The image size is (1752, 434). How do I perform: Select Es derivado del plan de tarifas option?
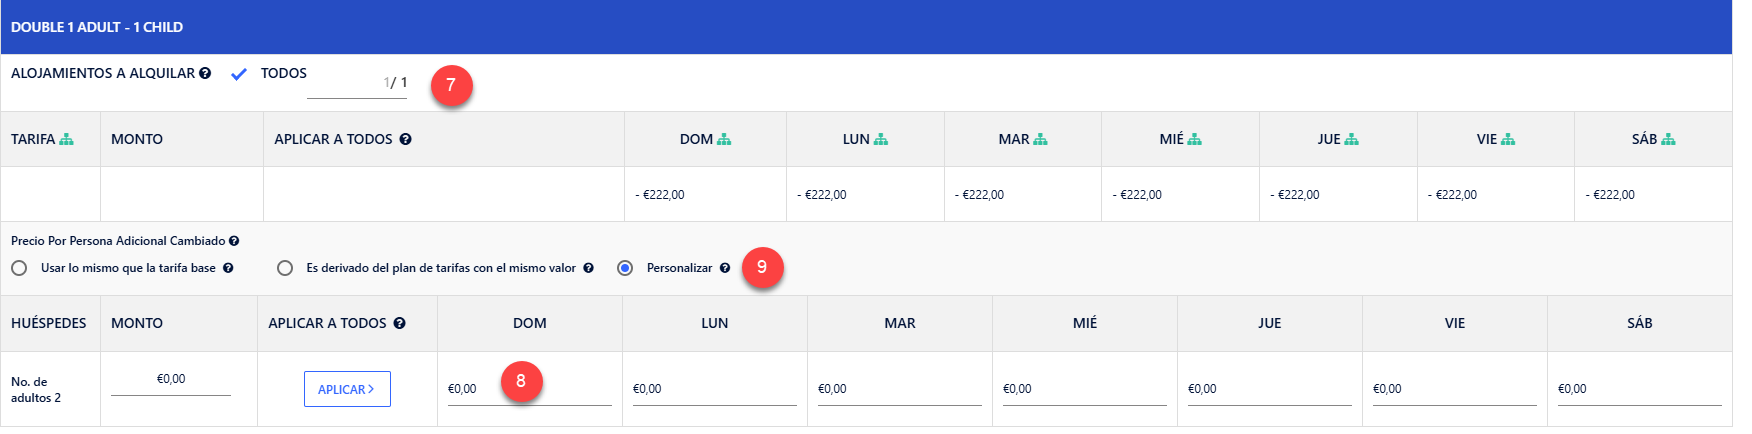[285, 268]
